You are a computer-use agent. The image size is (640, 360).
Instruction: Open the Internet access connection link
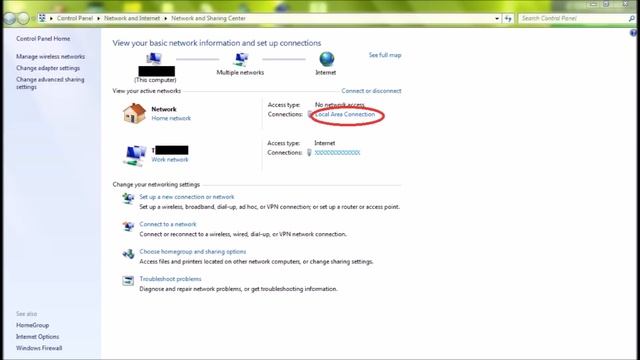click(338, 153)
